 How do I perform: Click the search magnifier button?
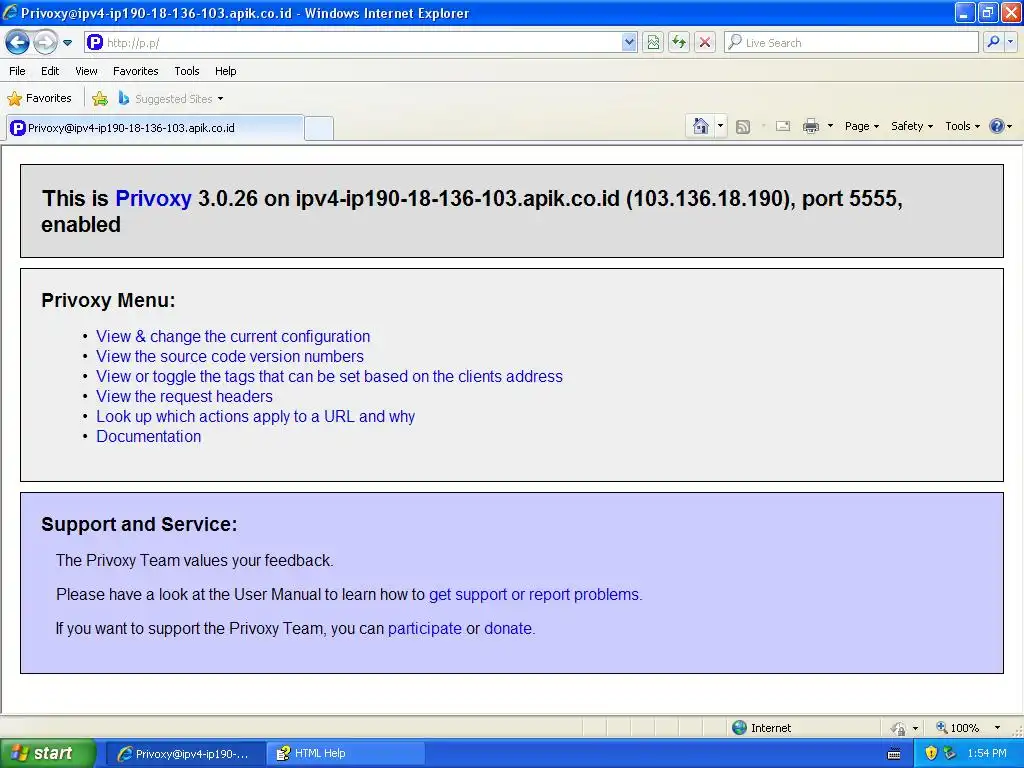tap(993, 42)
